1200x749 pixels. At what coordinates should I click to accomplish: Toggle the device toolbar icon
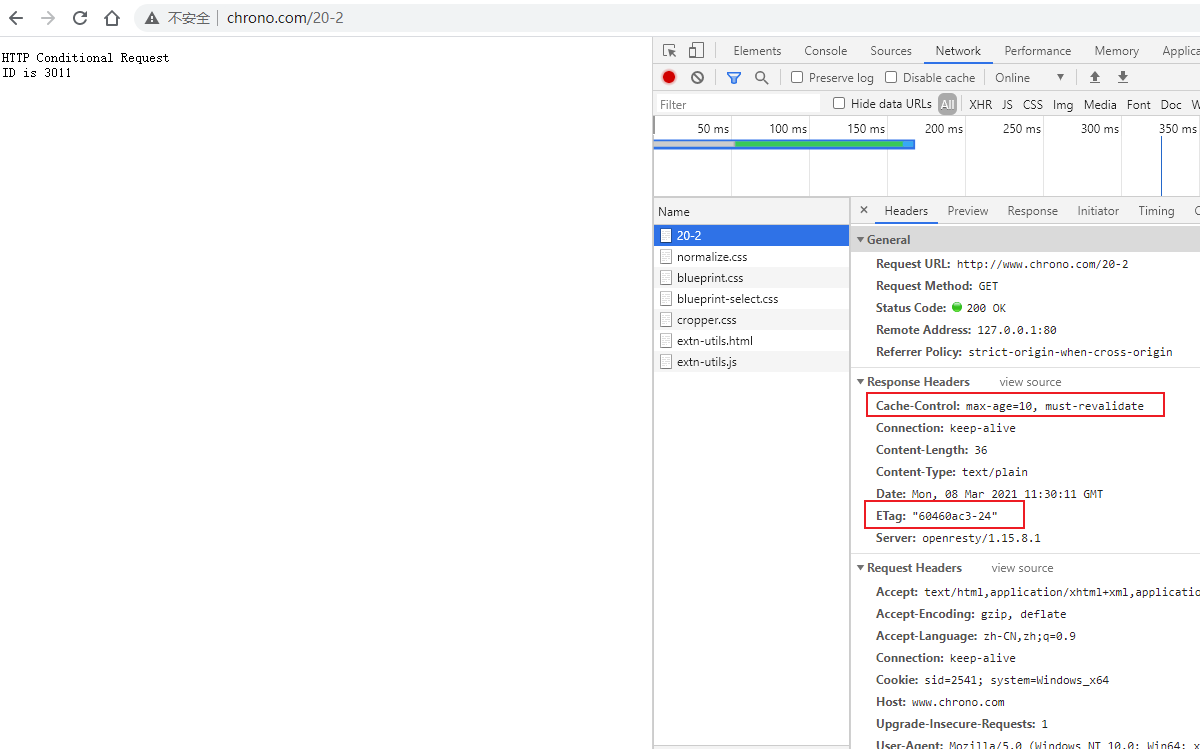click(696, 51)
